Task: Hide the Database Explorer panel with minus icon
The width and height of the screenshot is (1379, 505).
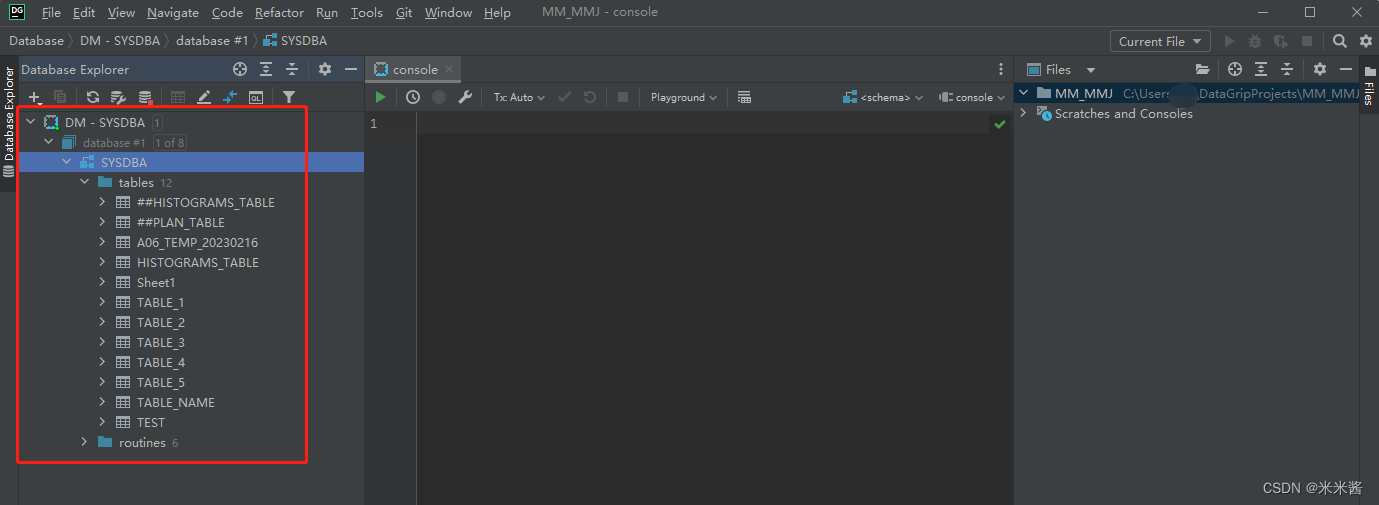Action: [351, 69]
